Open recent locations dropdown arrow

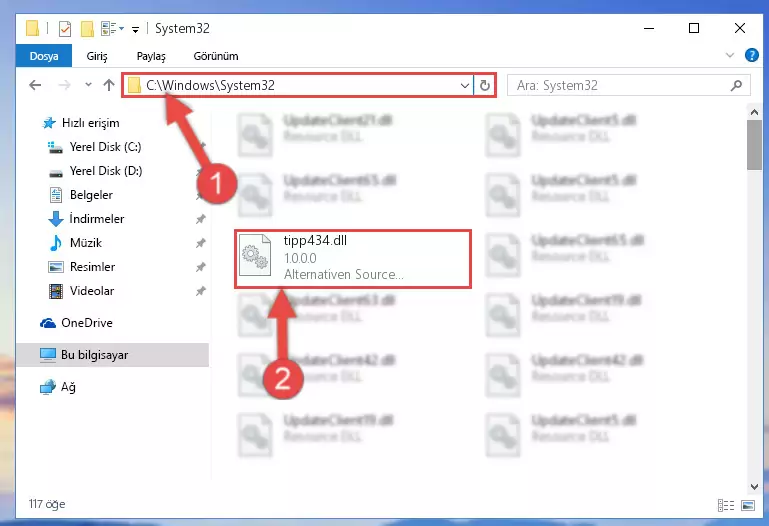(x=88, y=85)
